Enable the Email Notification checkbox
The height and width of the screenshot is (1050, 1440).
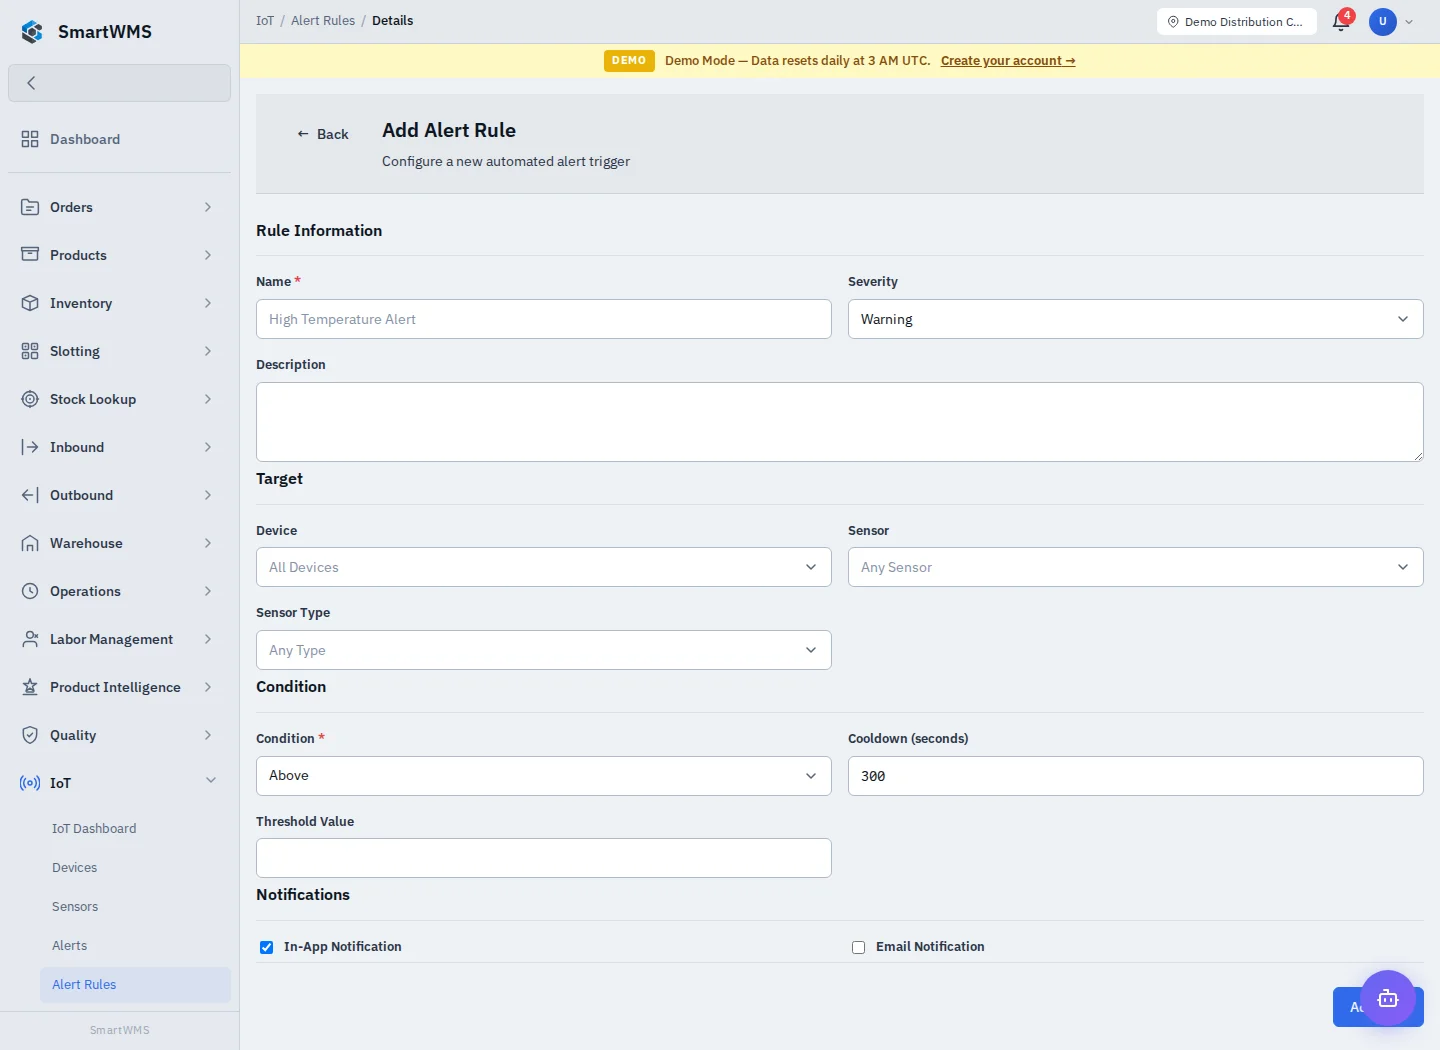point(859,947)
